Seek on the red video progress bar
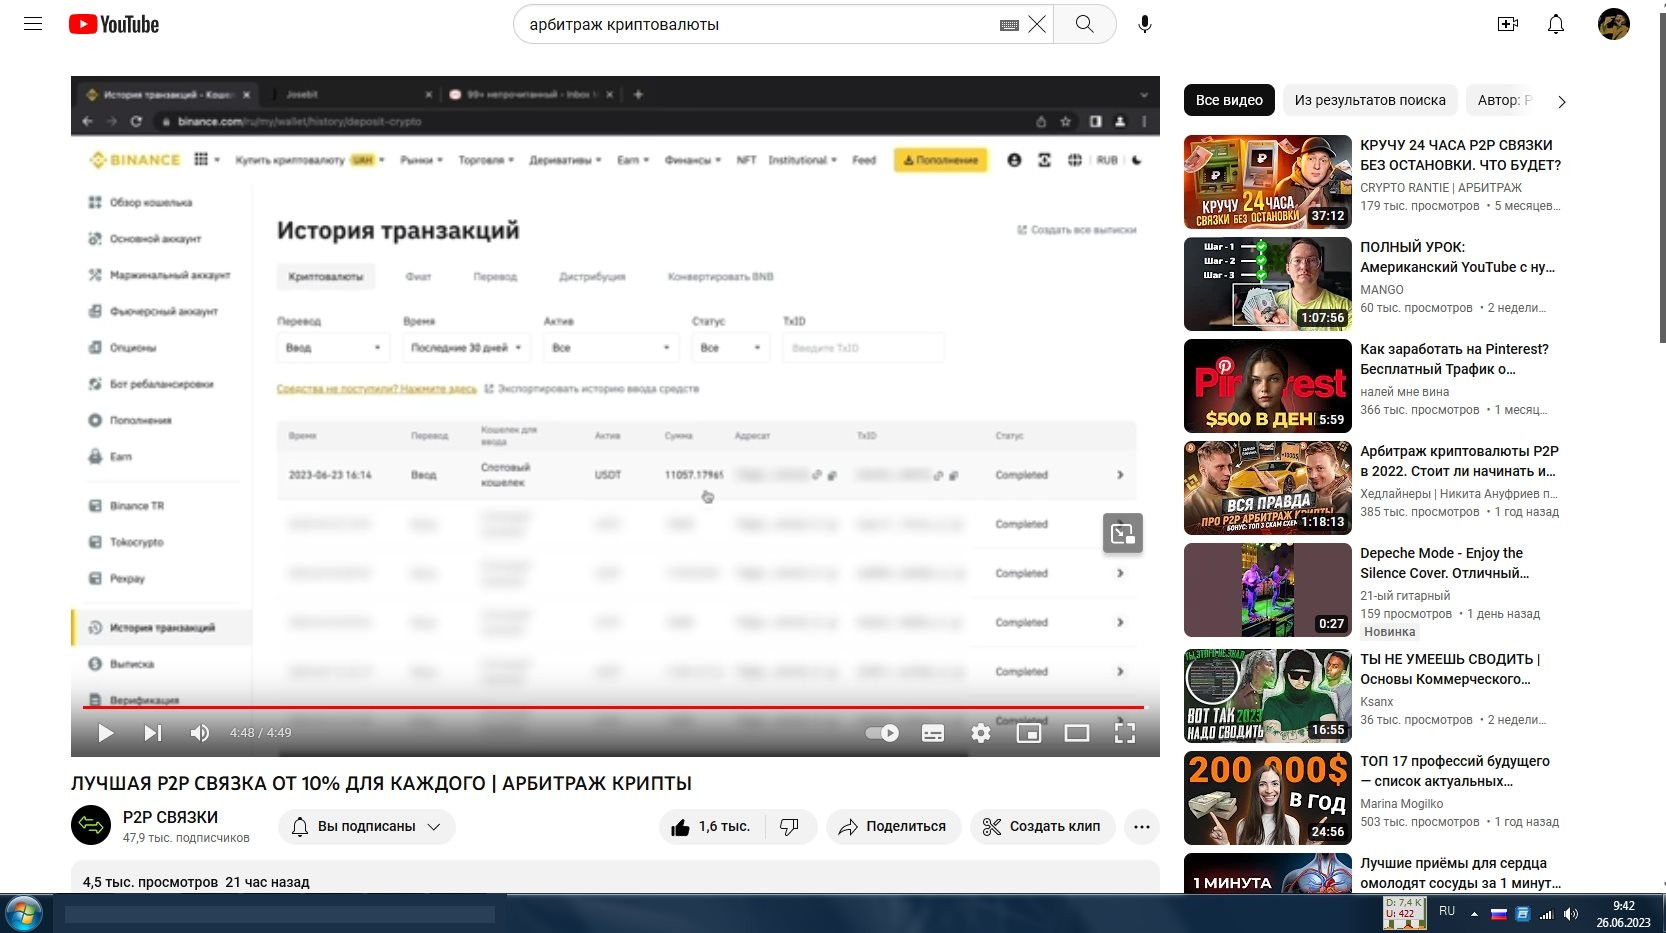This screenshot has width=1666, height=933. [x=614, y=707]
